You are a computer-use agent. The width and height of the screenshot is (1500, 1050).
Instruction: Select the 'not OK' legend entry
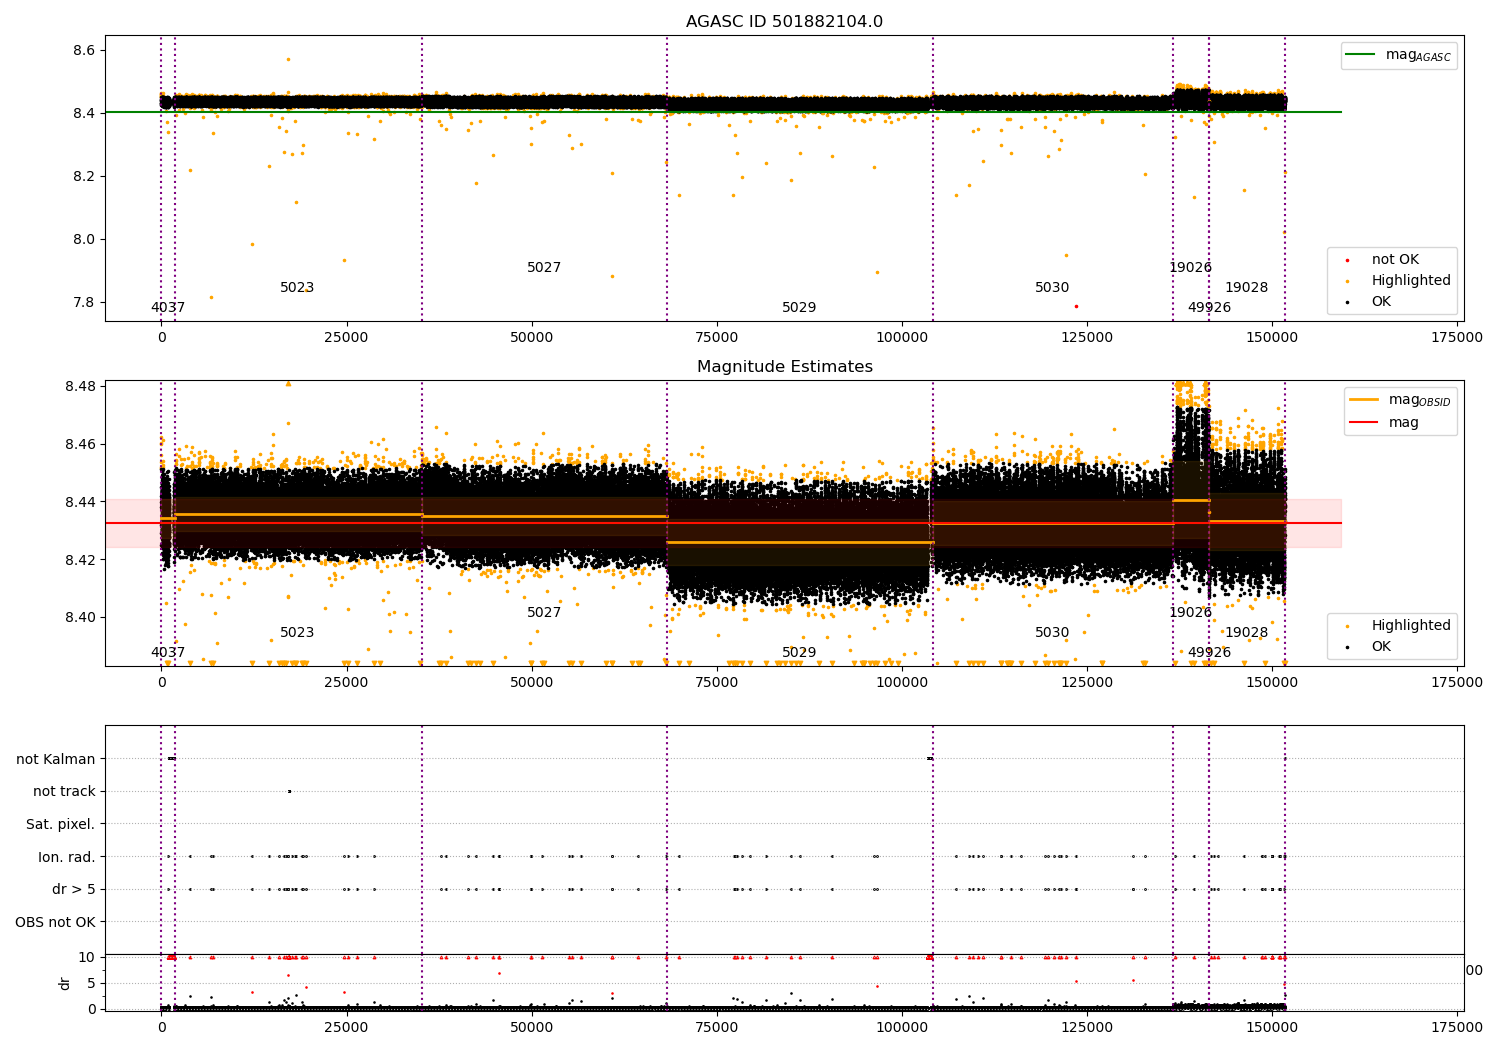[x=1395, y=259]
